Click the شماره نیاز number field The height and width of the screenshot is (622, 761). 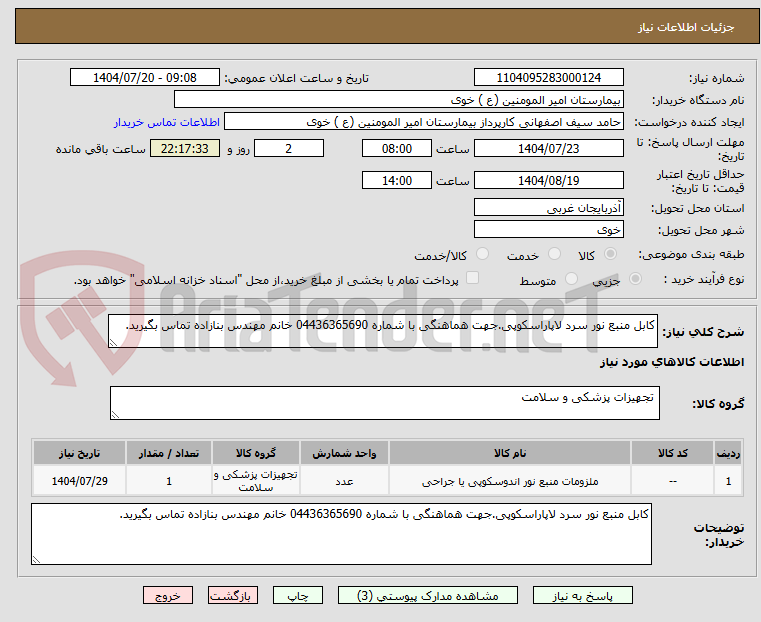548,78
